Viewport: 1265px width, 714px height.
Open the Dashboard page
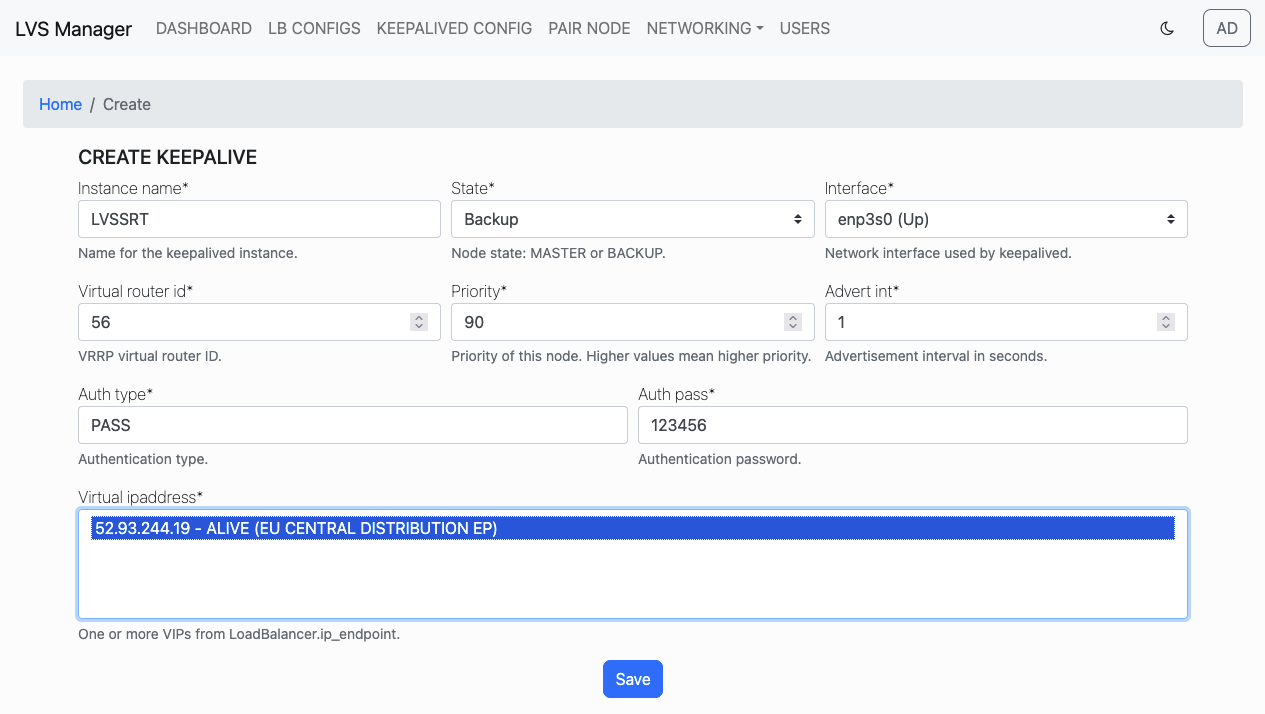(x=204, y=28)
